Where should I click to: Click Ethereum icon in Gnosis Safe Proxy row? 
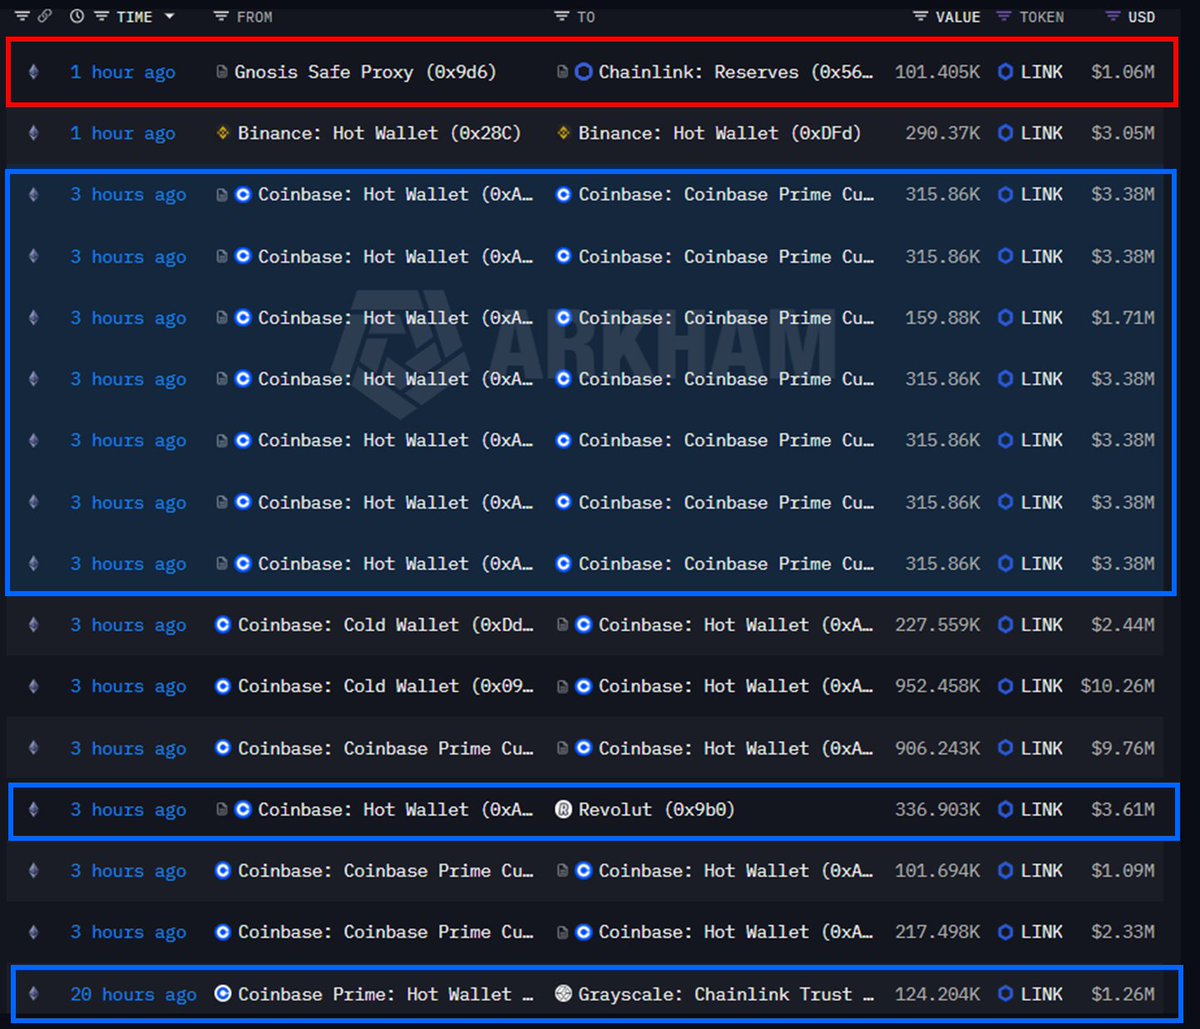[x=34, y=72]
